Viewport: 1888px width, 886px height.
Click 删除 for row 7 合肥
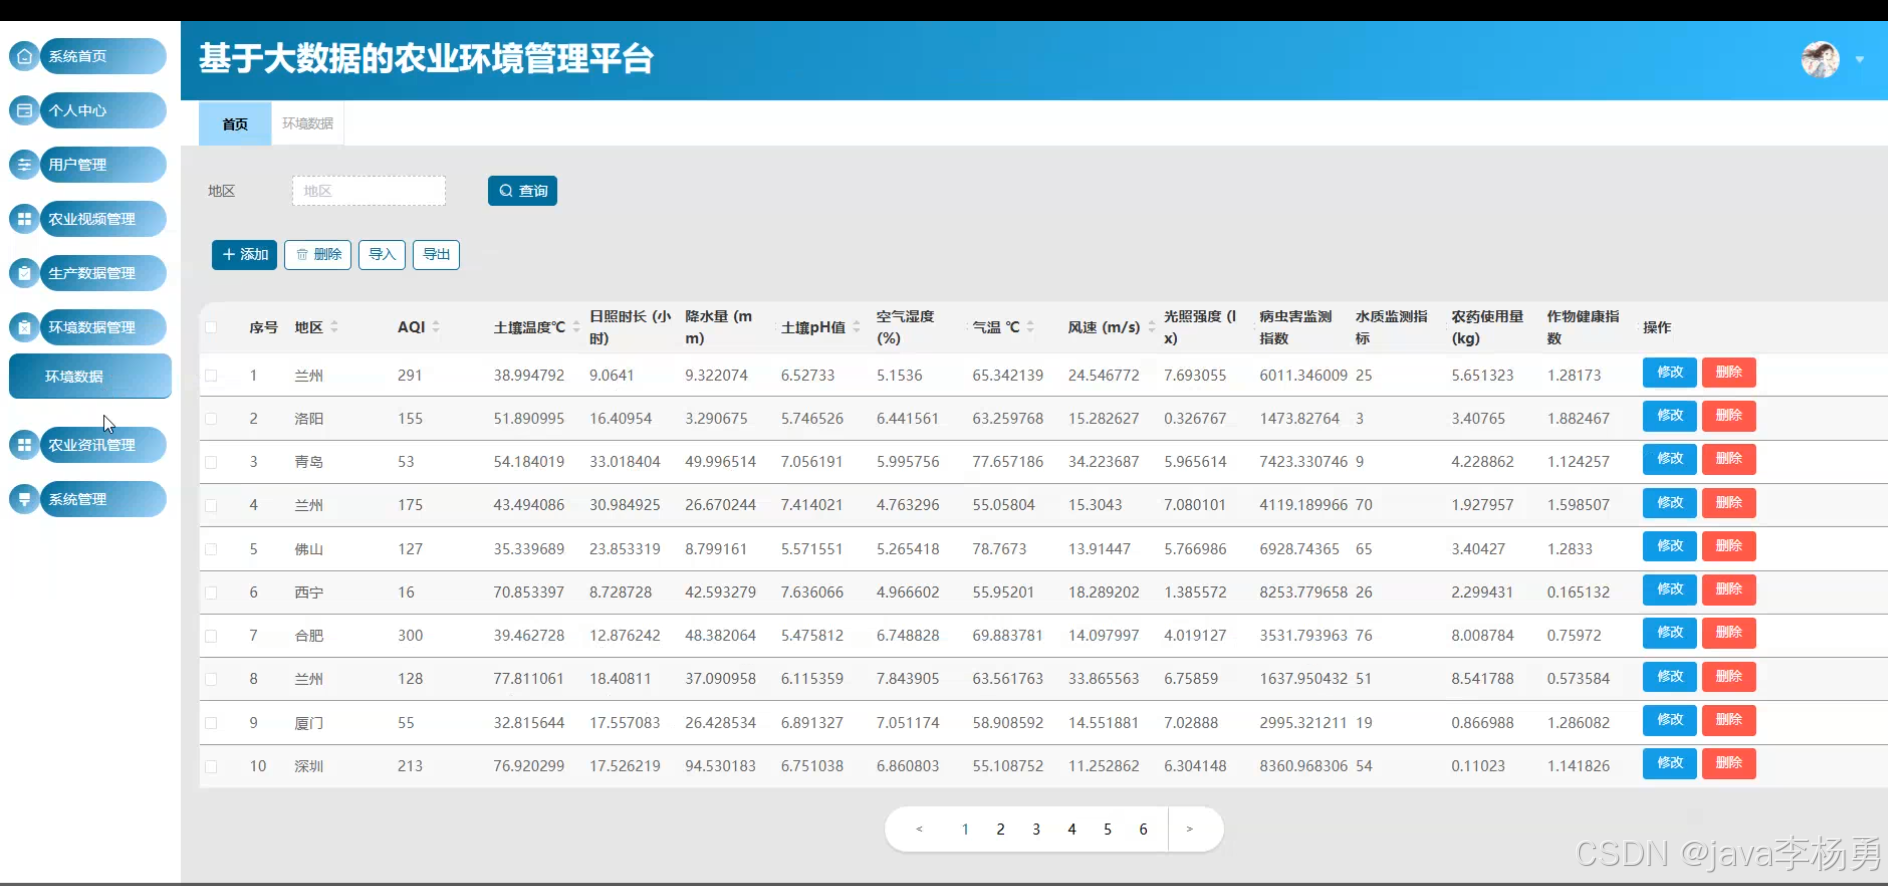click(1728, 632)
